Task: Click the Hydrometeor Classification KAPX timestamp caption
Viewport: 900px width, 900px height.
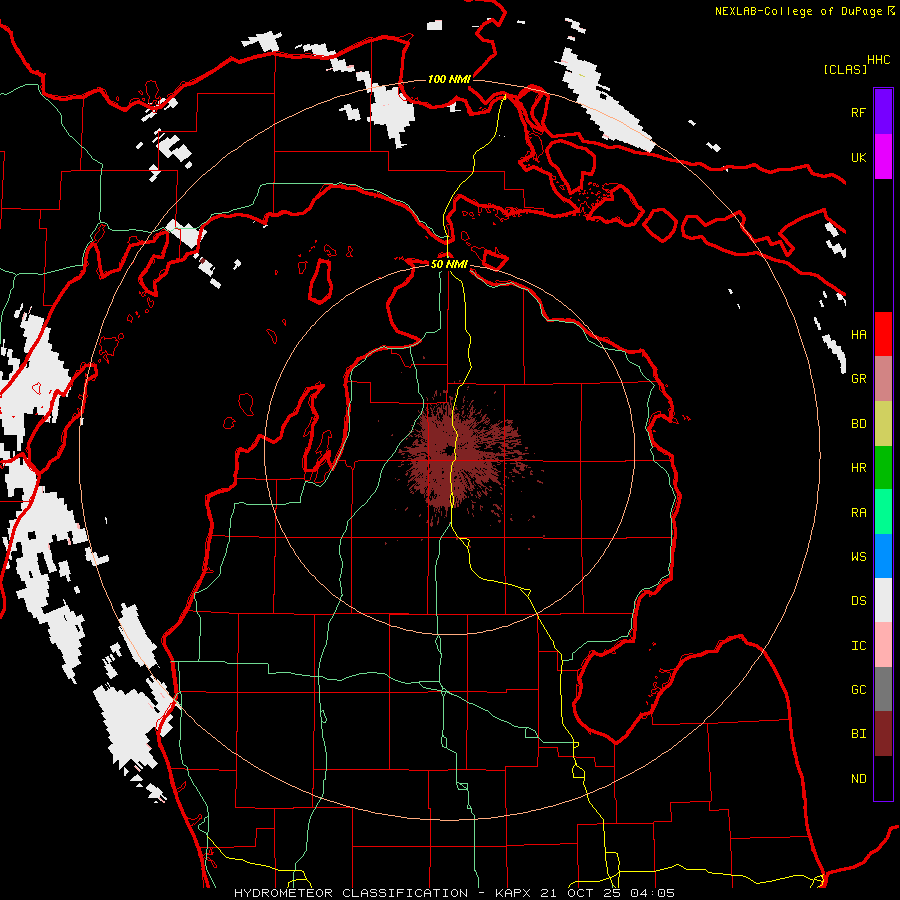Action: coord(454,893)
